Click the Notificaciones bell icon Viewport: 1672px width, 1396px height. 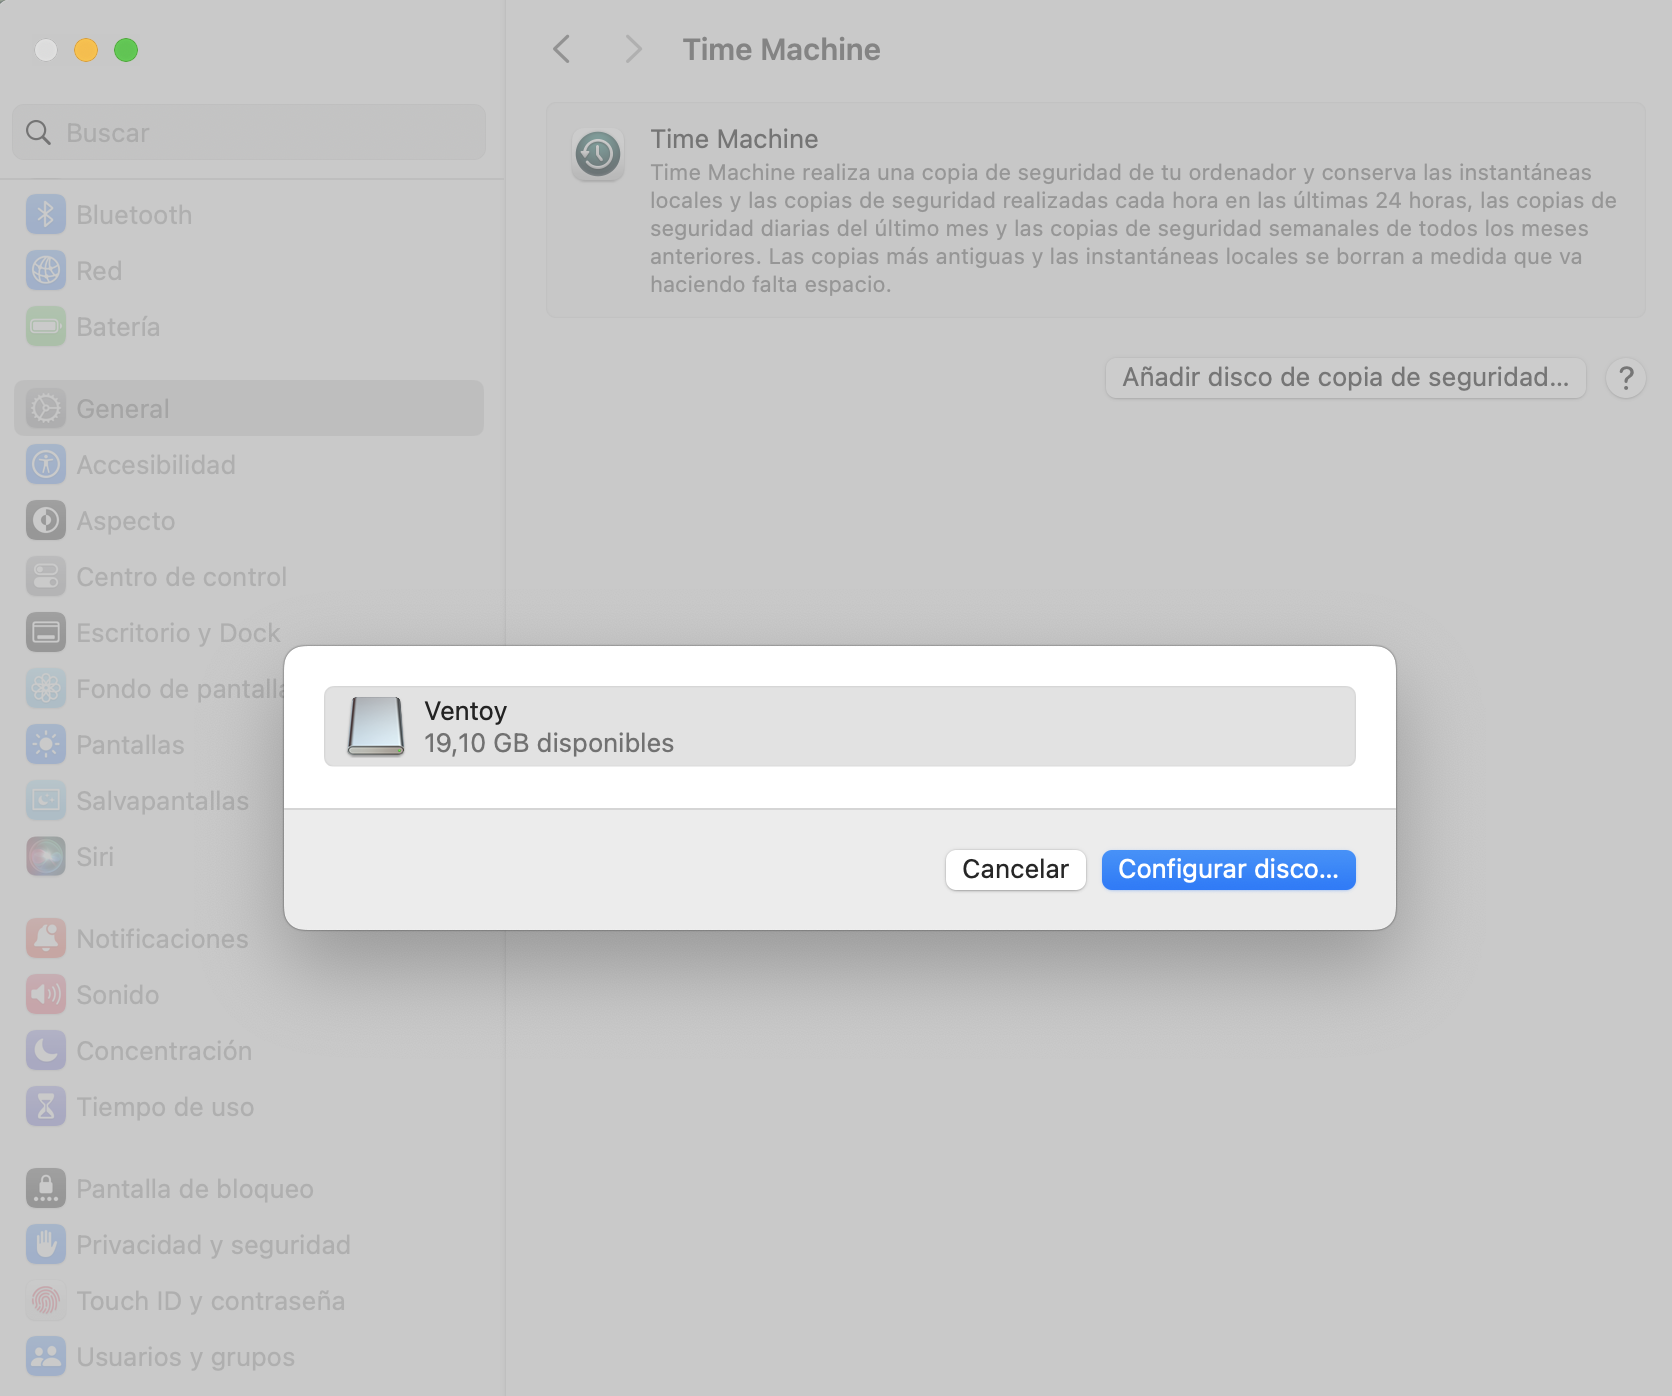pyautogui.click(x=46, y=939)
